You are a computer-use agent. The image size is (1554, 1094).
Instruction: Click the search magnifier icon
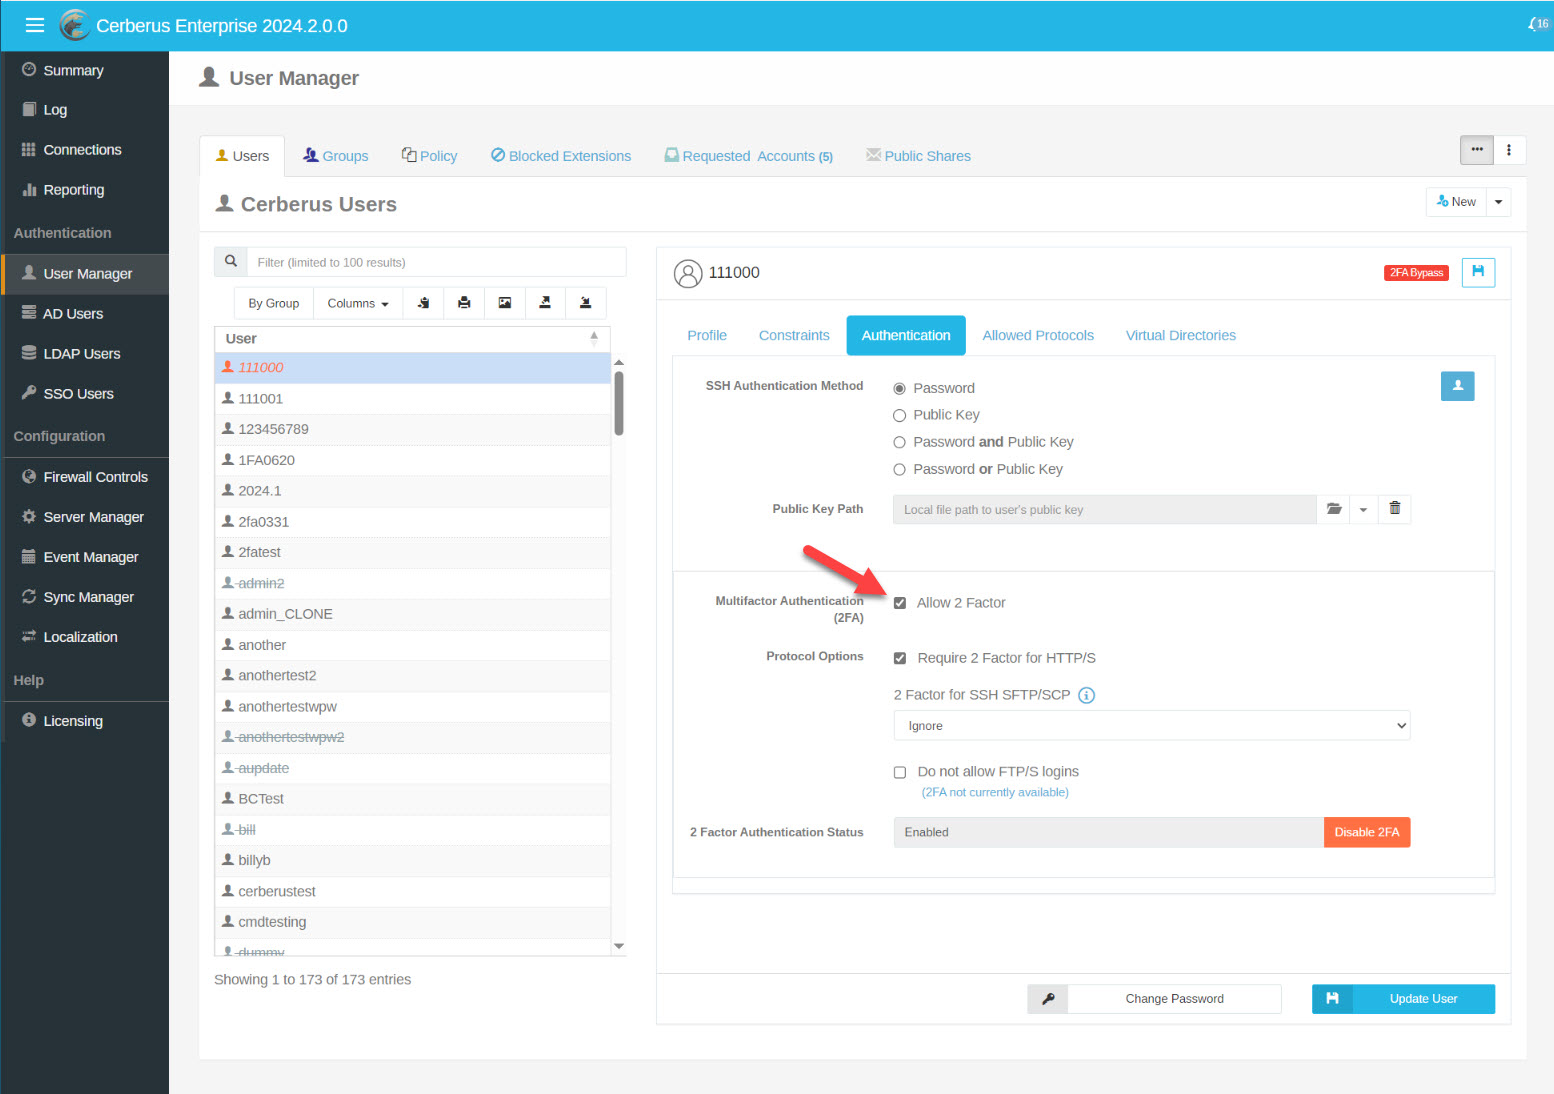[x=231, y=261]
